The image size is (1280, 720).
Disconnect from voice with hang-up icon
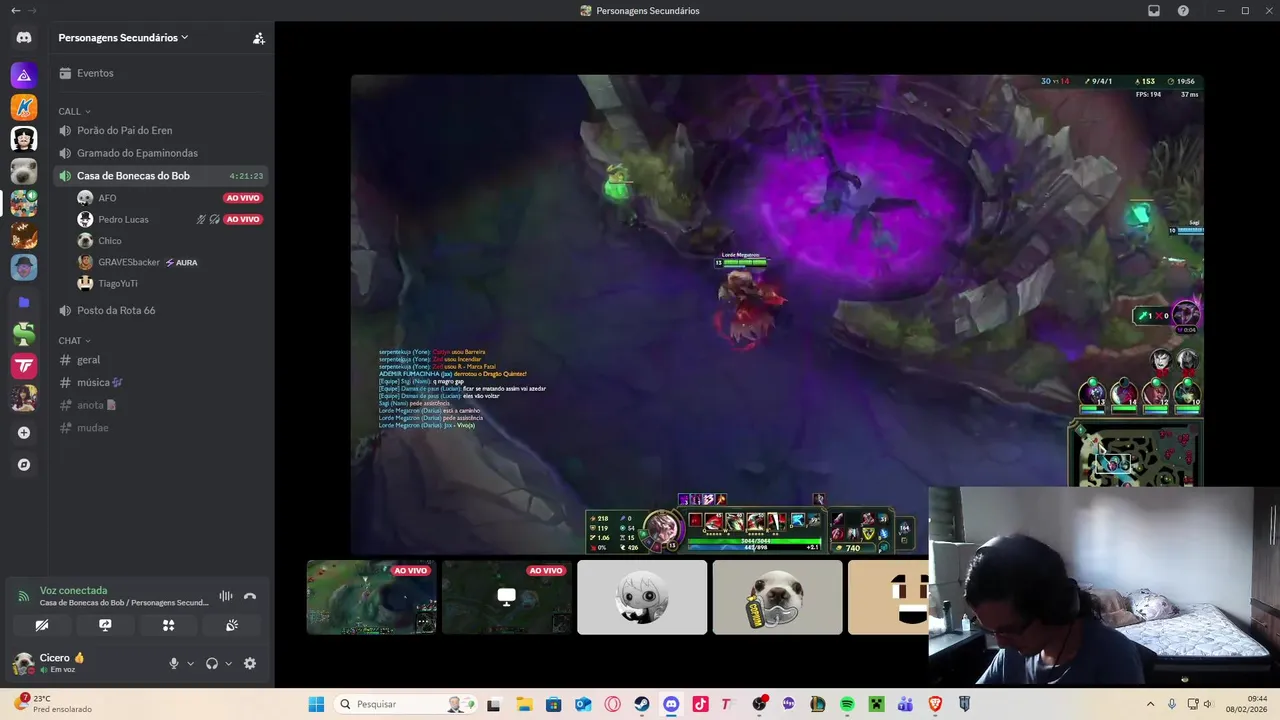coord(250,596)
